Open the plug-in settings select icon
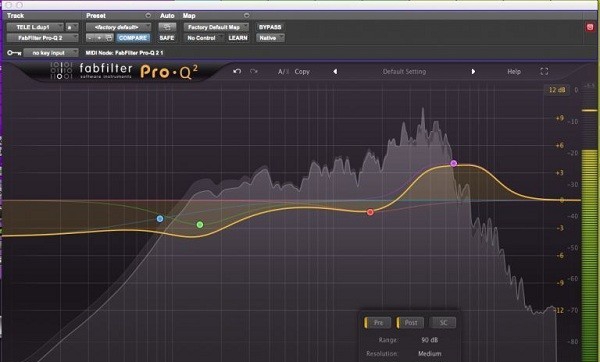The image size is (600, 362). 109,38
